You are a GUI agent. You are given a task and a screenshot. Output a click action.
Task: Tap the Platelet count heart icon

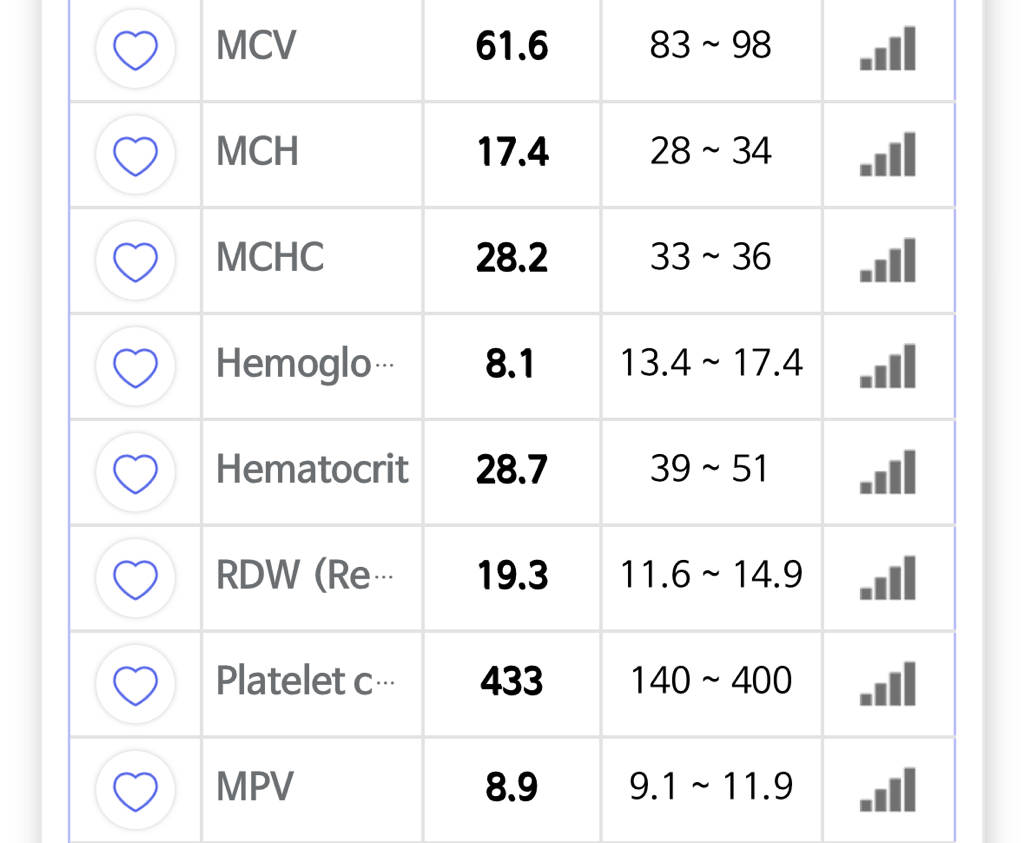[135, 685]
